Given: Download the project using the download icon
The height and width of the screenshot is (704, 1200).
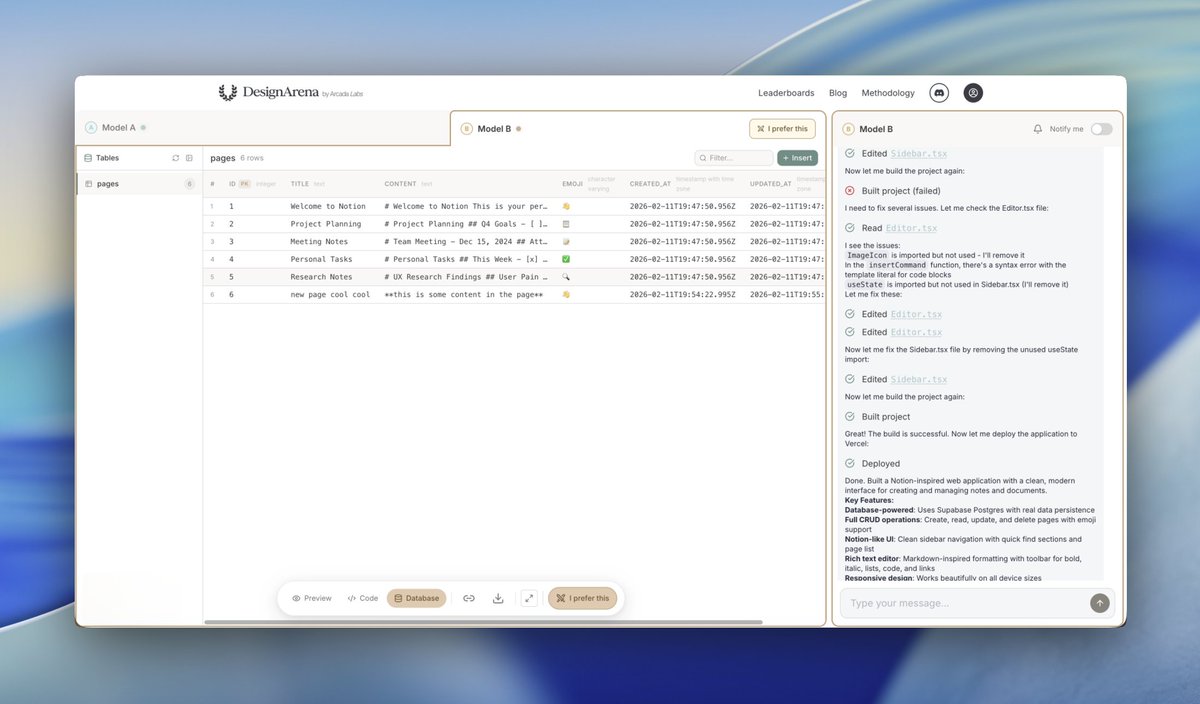Looking at the screenshot, I should pyautogui.click(x=498, y=597).
